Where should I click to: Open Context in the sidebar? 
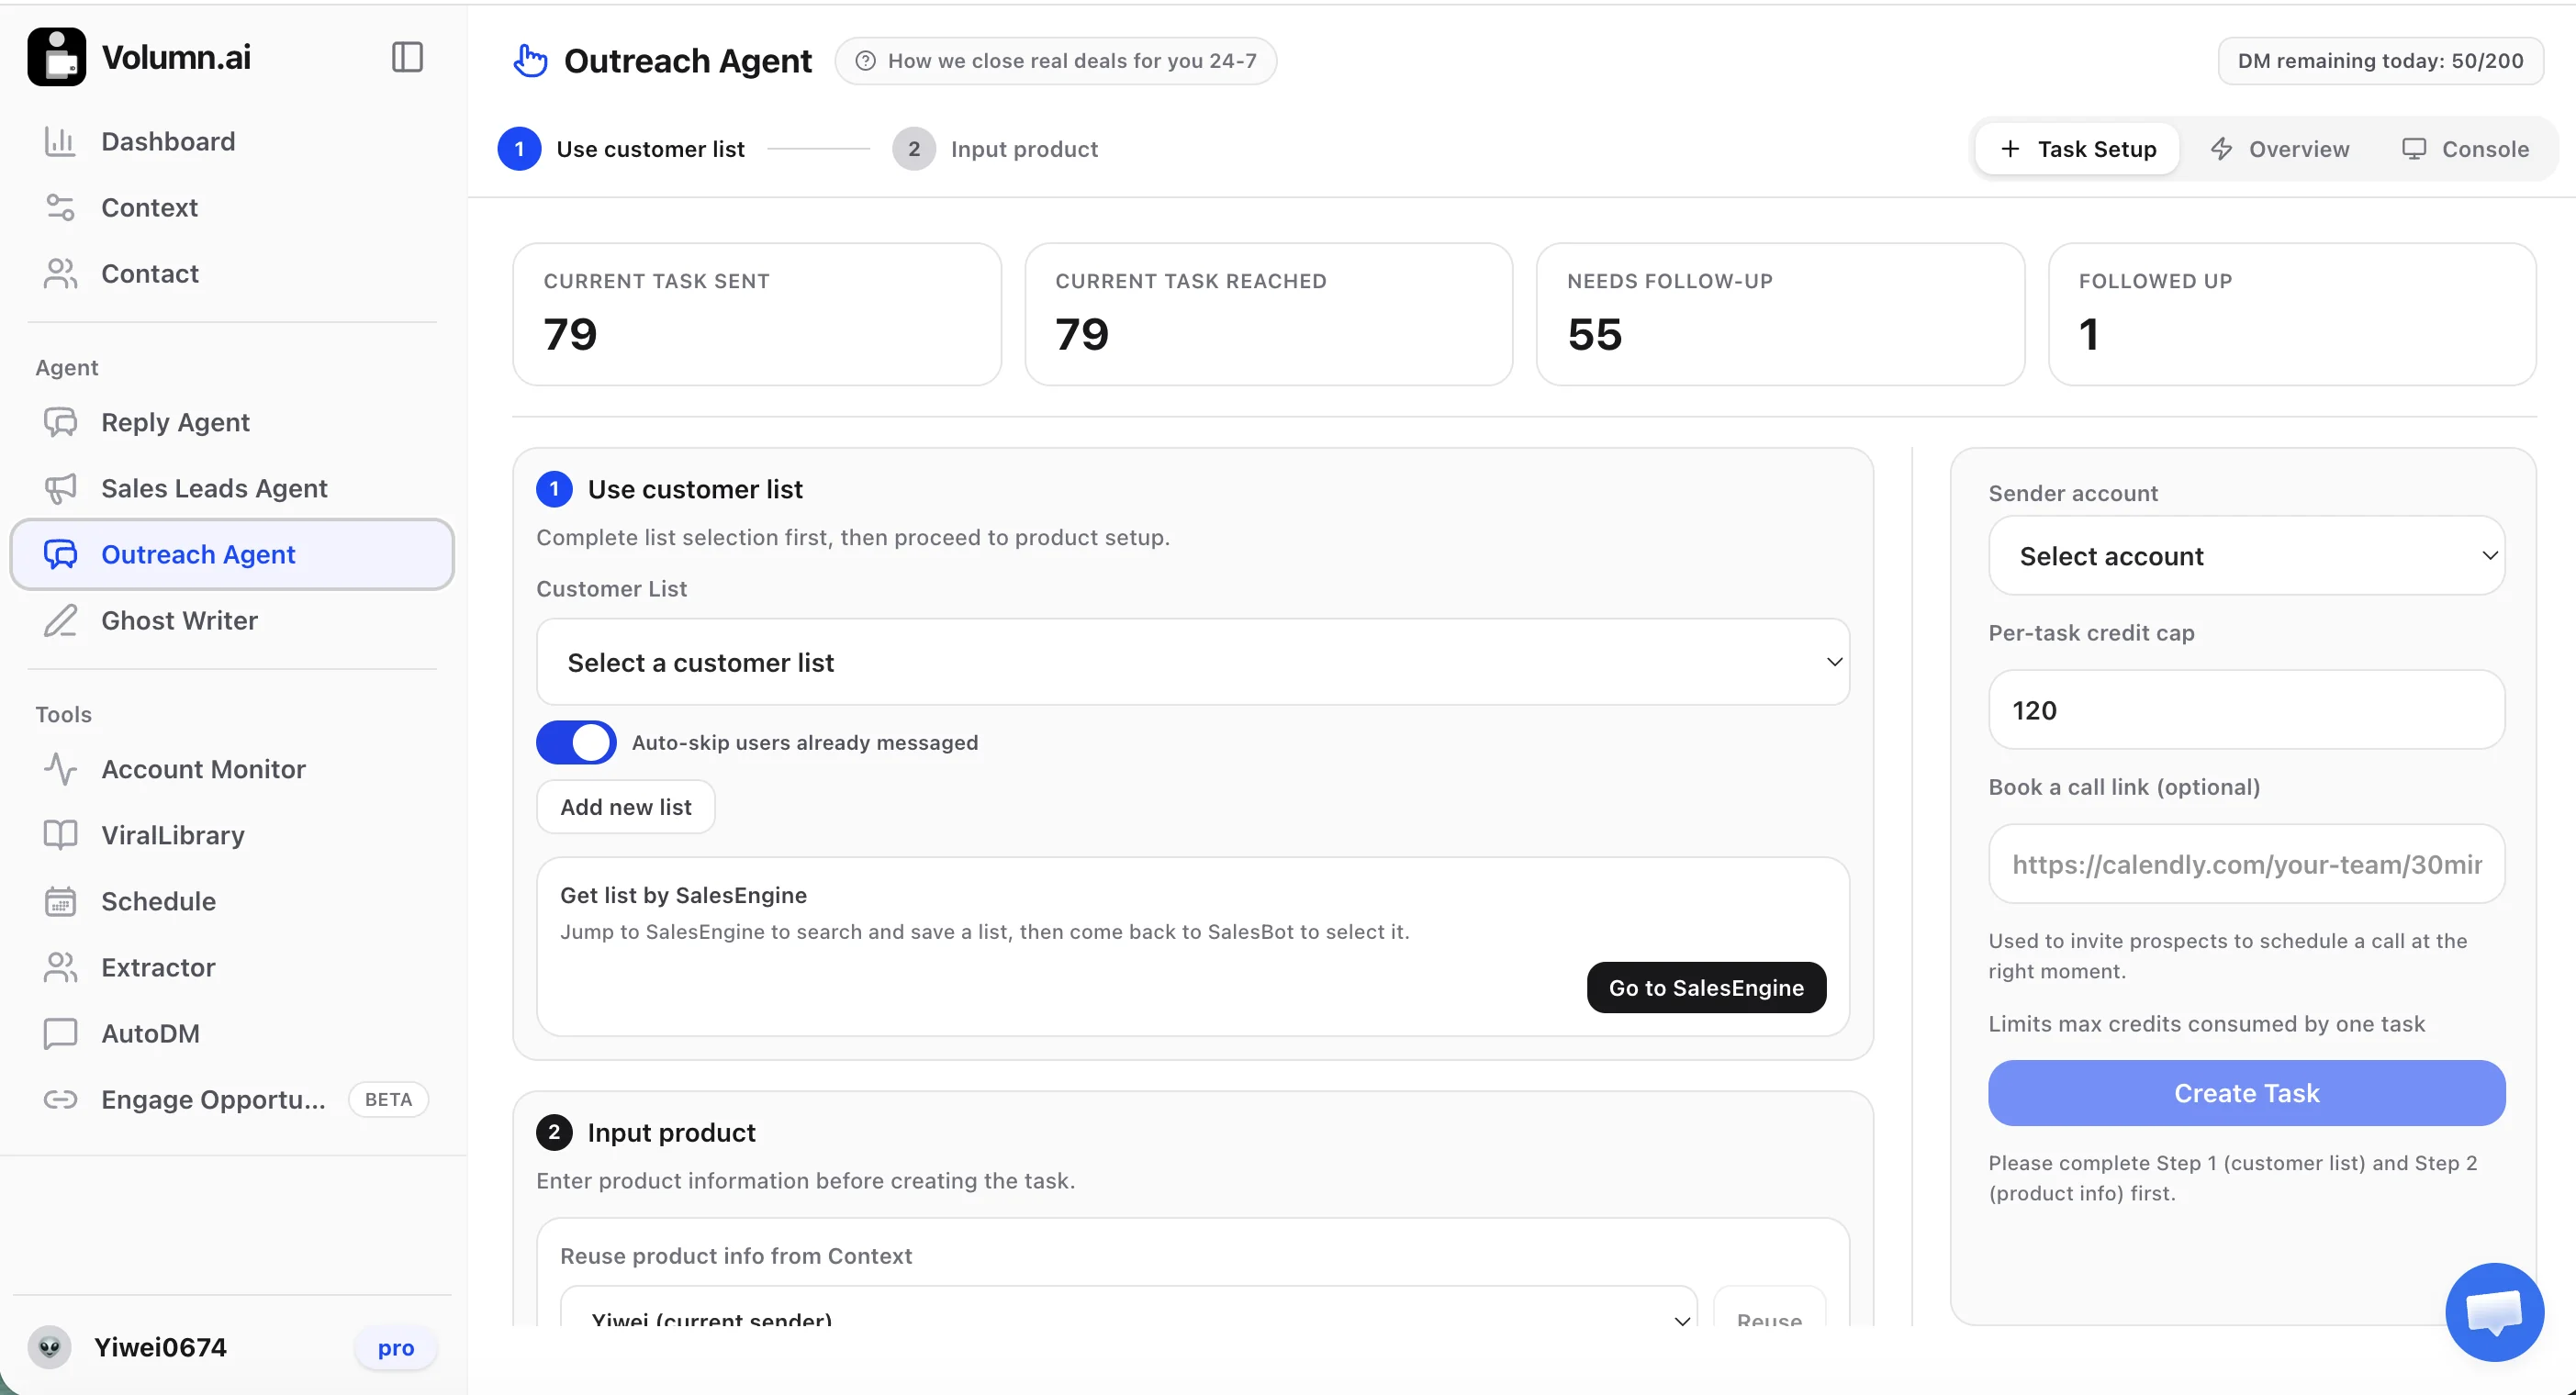pos(232,208)
